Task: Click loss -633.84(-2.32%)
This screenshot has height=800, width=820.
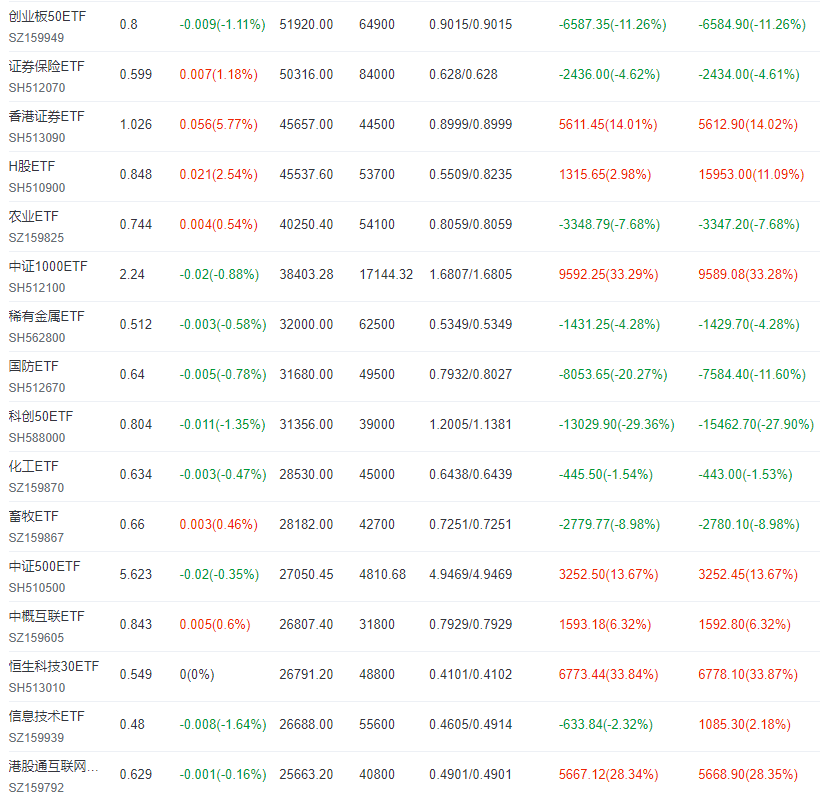Action: click(606, 725)
